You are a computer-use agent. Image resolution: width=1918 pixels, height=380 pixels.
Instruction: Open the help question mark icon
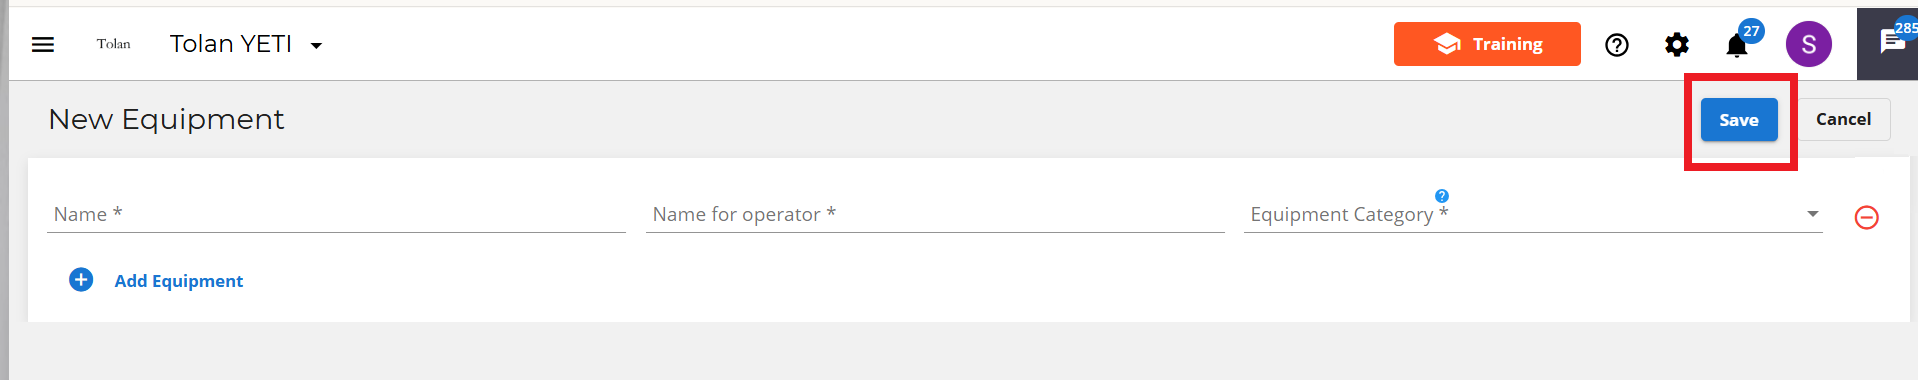pyautogui.click(x=1617, y=45)
